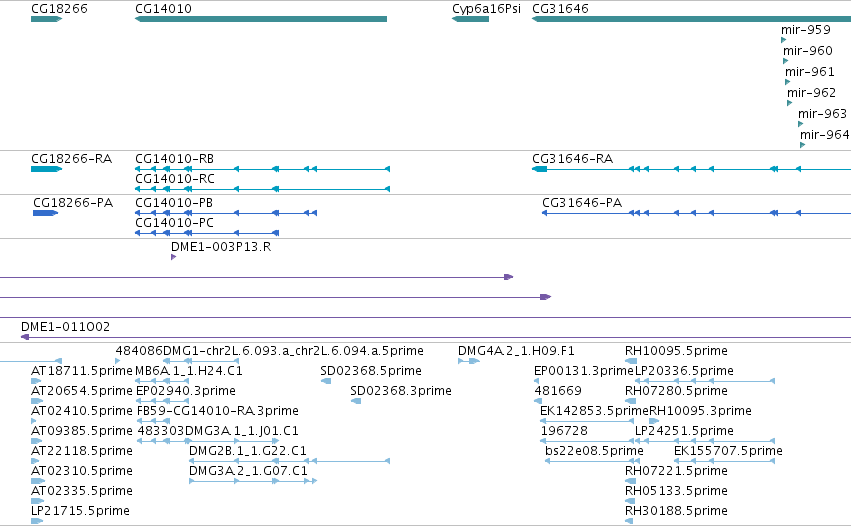851x526 pixels.
Task: Click the RH07280.5prime label
Action: (x=676, y=391)
